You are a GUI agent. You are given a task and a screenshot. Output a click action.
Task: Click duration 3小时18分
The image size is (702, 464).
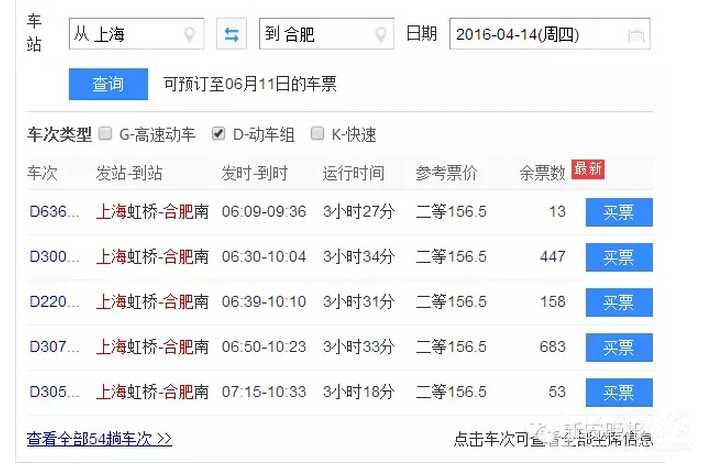(359, 392)
